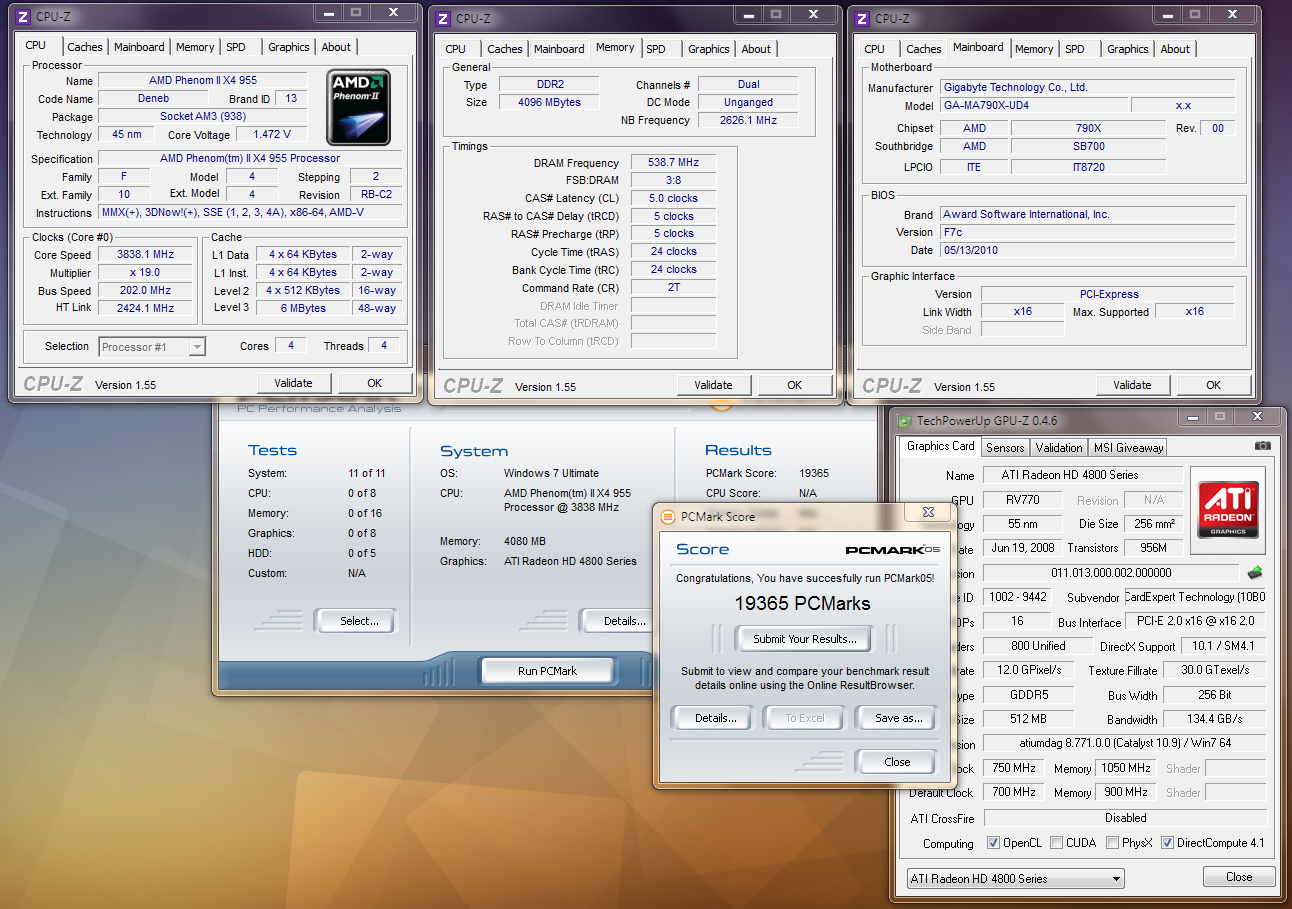Click the green BIOS save icon in GPU-Z
This screenshot has width=1292, height=909.
click(x=1255, y=573)
